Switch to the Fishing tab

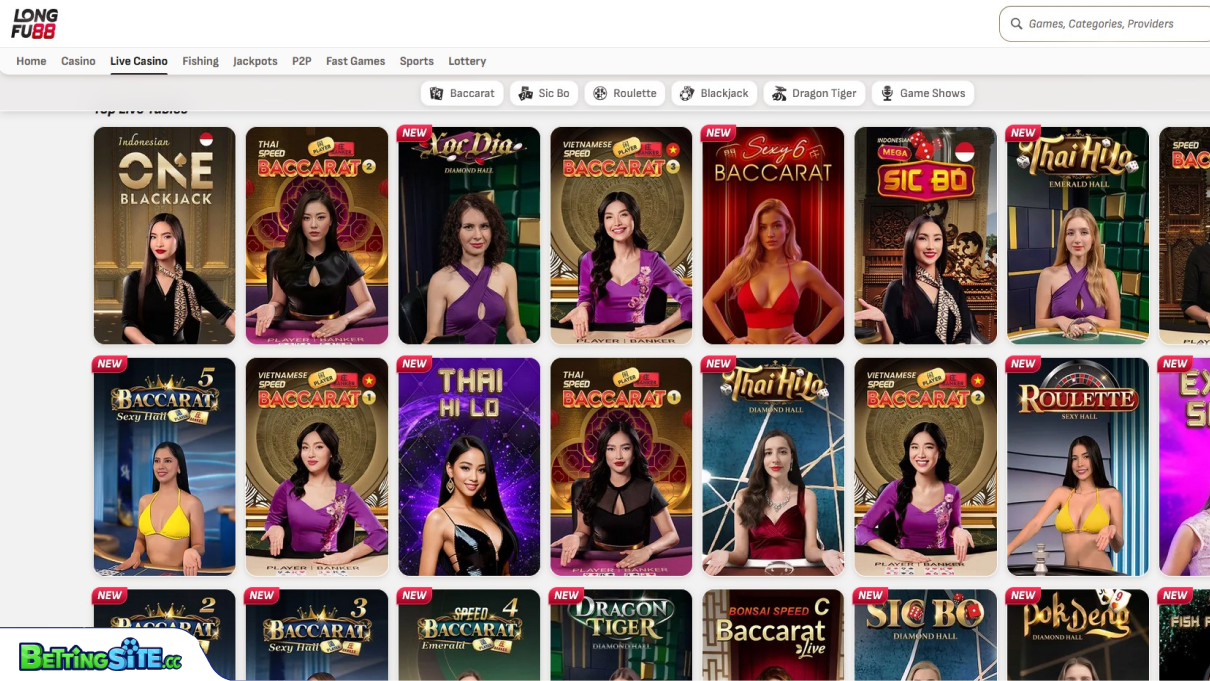pos(200,61)
